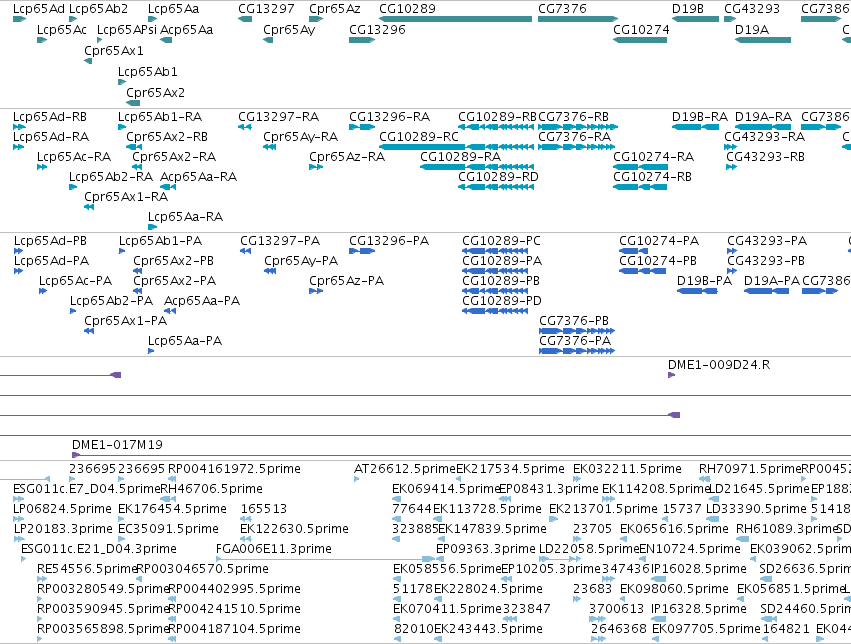
Task: Select protein label CG10289-PC
Action: (501, 240)
